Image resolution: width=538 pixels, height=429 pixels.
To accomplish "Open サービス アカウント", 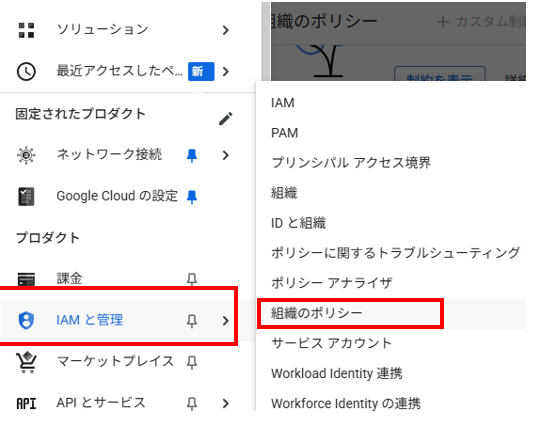I will pyautogui.click(x=331, y=343).
